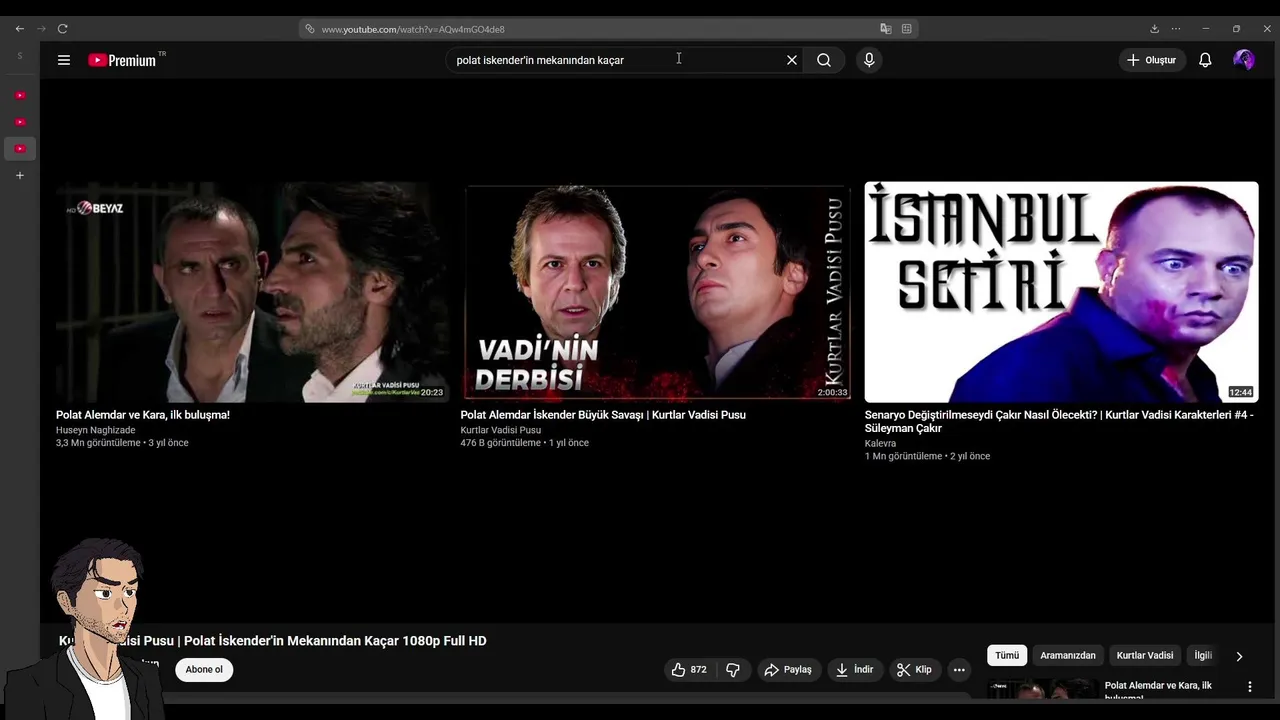Create a clip with the Klip button

click(914, 670)
